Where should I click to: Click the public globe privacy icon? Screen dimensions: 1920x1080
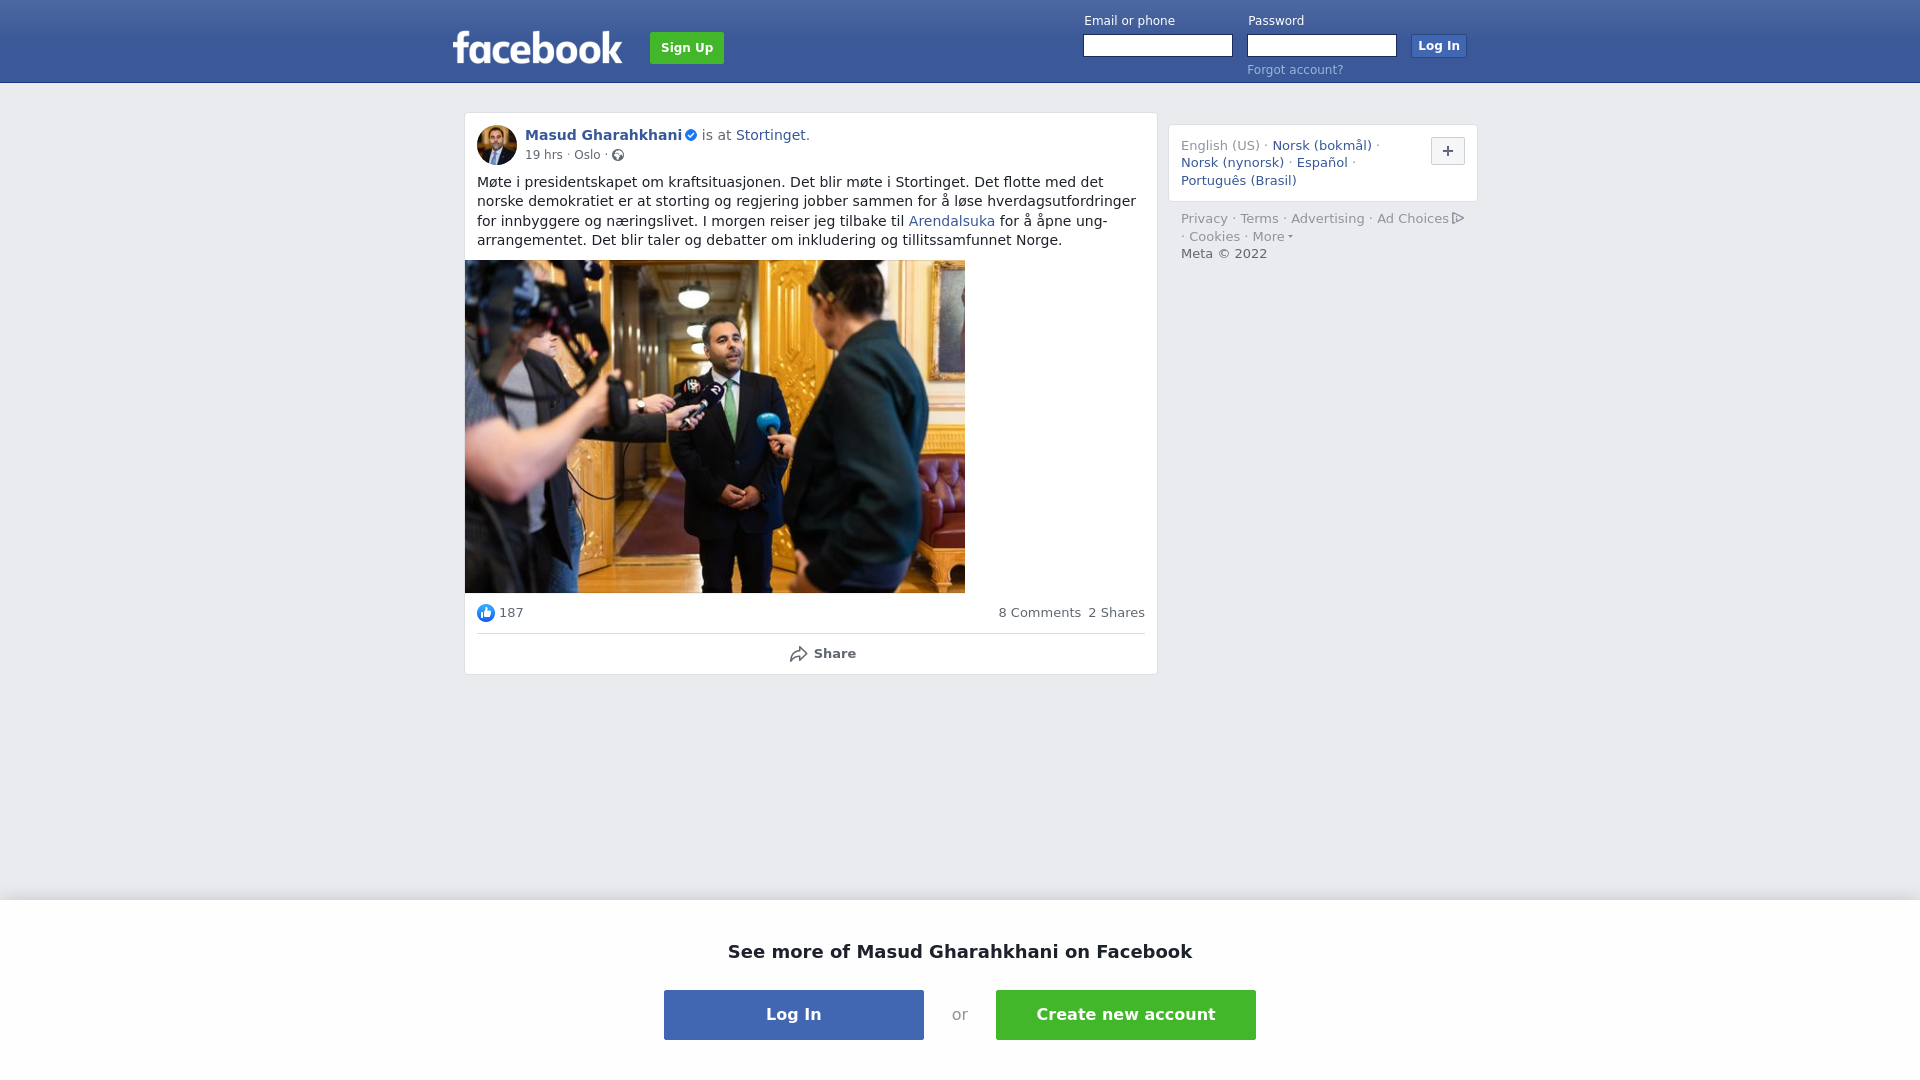(618, 155)
